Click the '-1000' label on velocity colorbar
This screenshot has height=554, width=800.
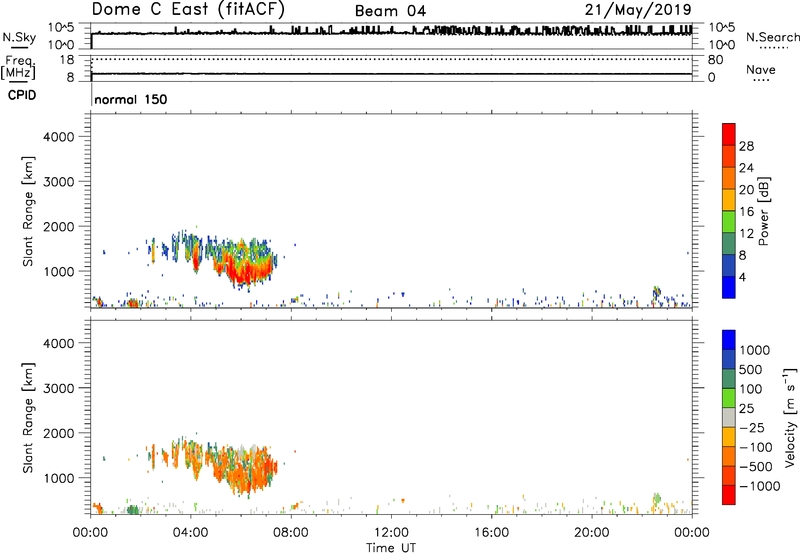(x=760, y=486)
